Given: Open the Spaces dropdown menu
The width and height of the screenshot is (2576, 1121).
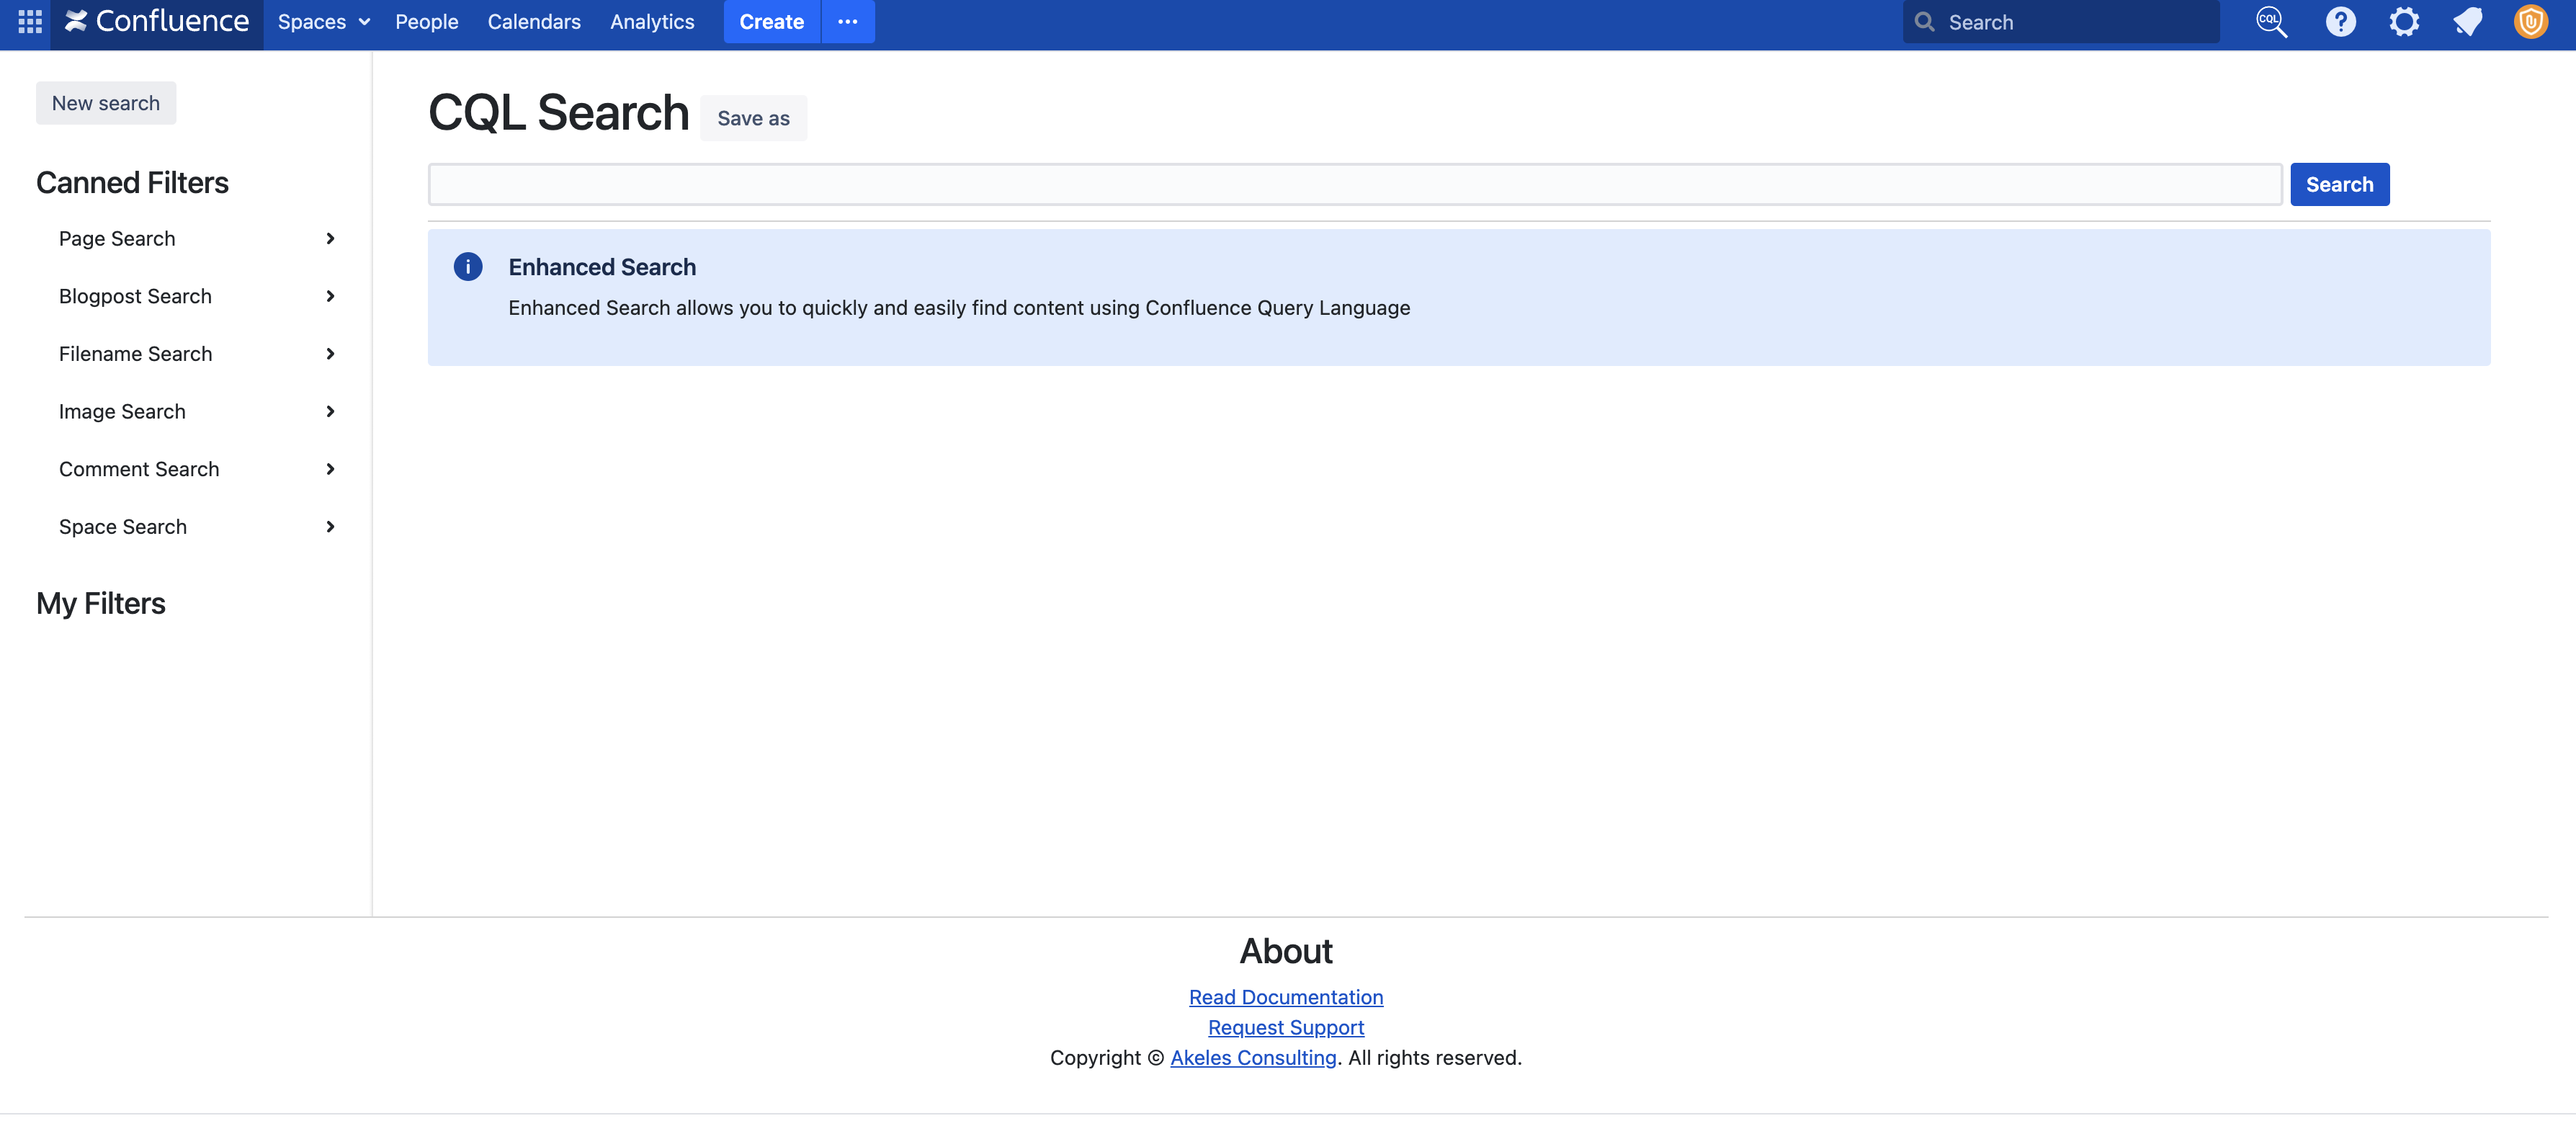Looking at the screenshot, I should click(x=323, y=21).
